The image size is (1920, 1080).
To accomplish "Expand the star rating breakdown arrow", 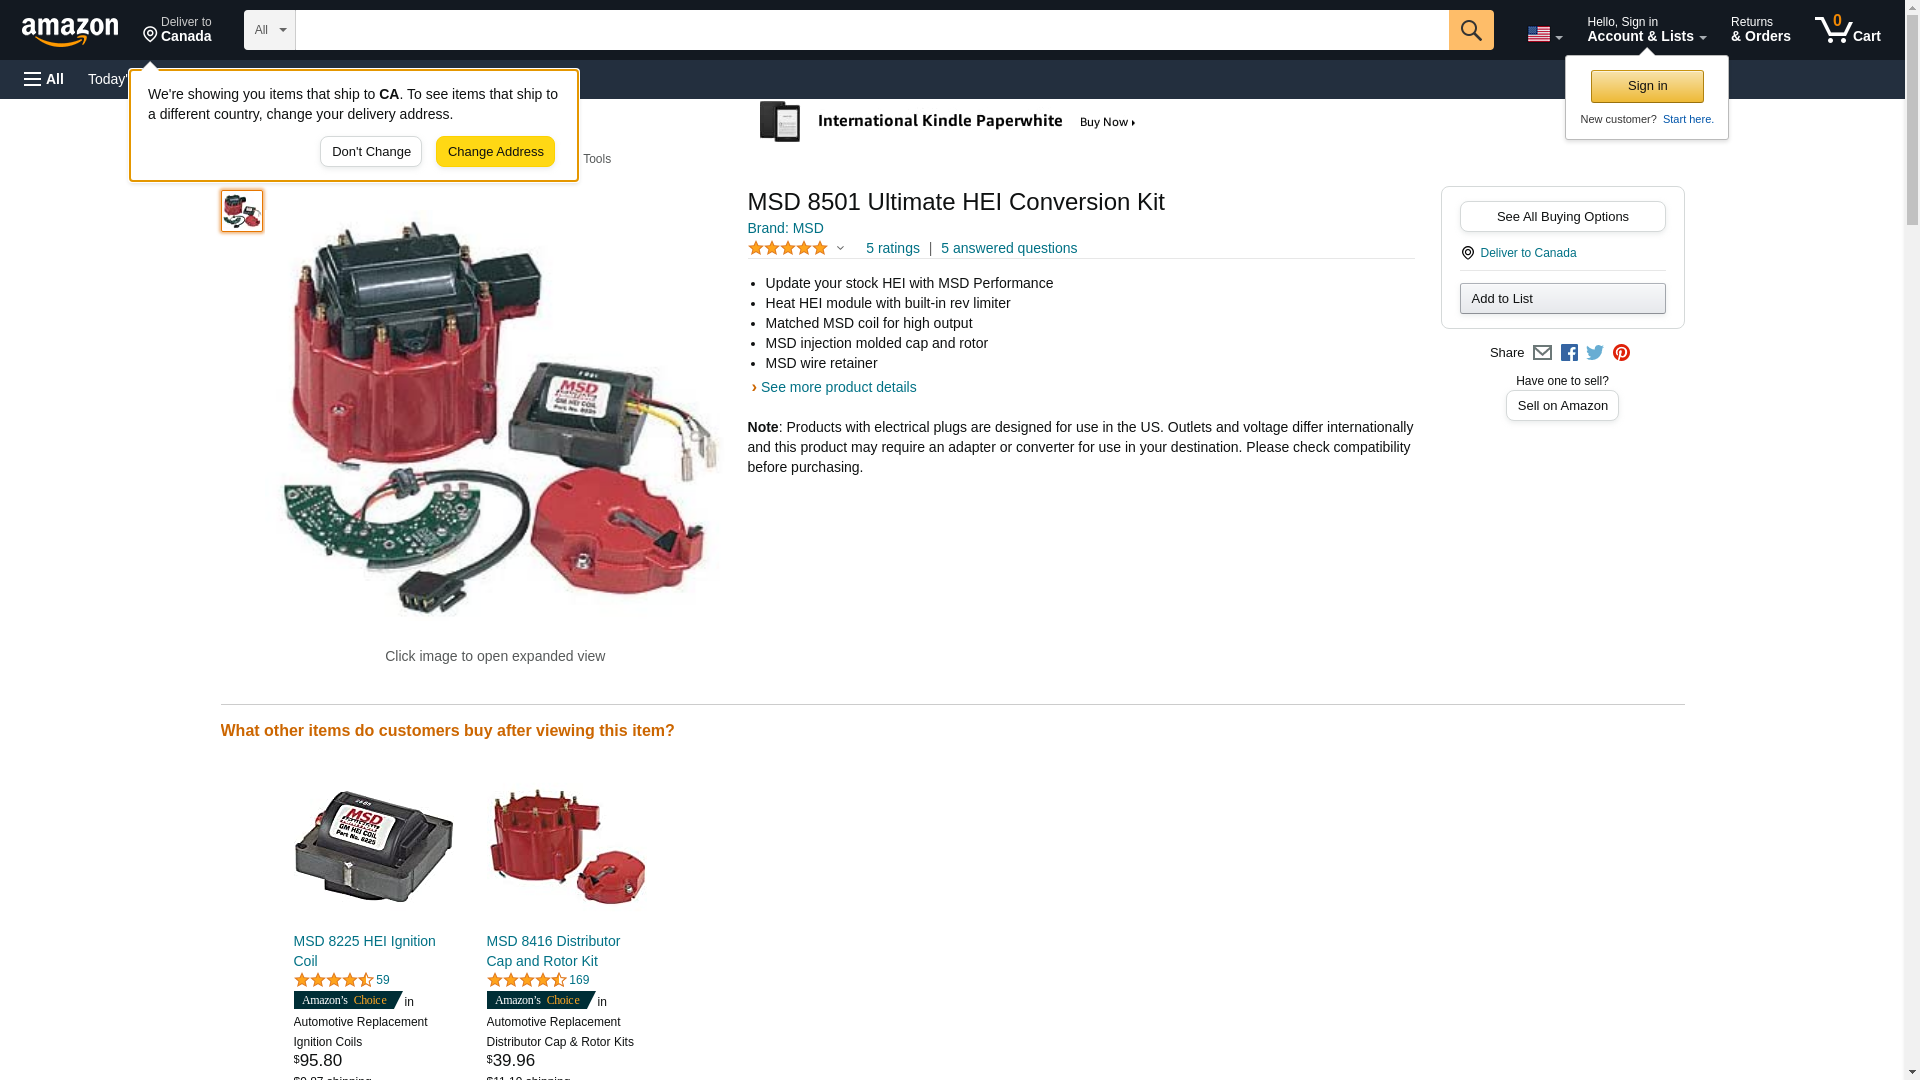I will click(x=840, y=248).
